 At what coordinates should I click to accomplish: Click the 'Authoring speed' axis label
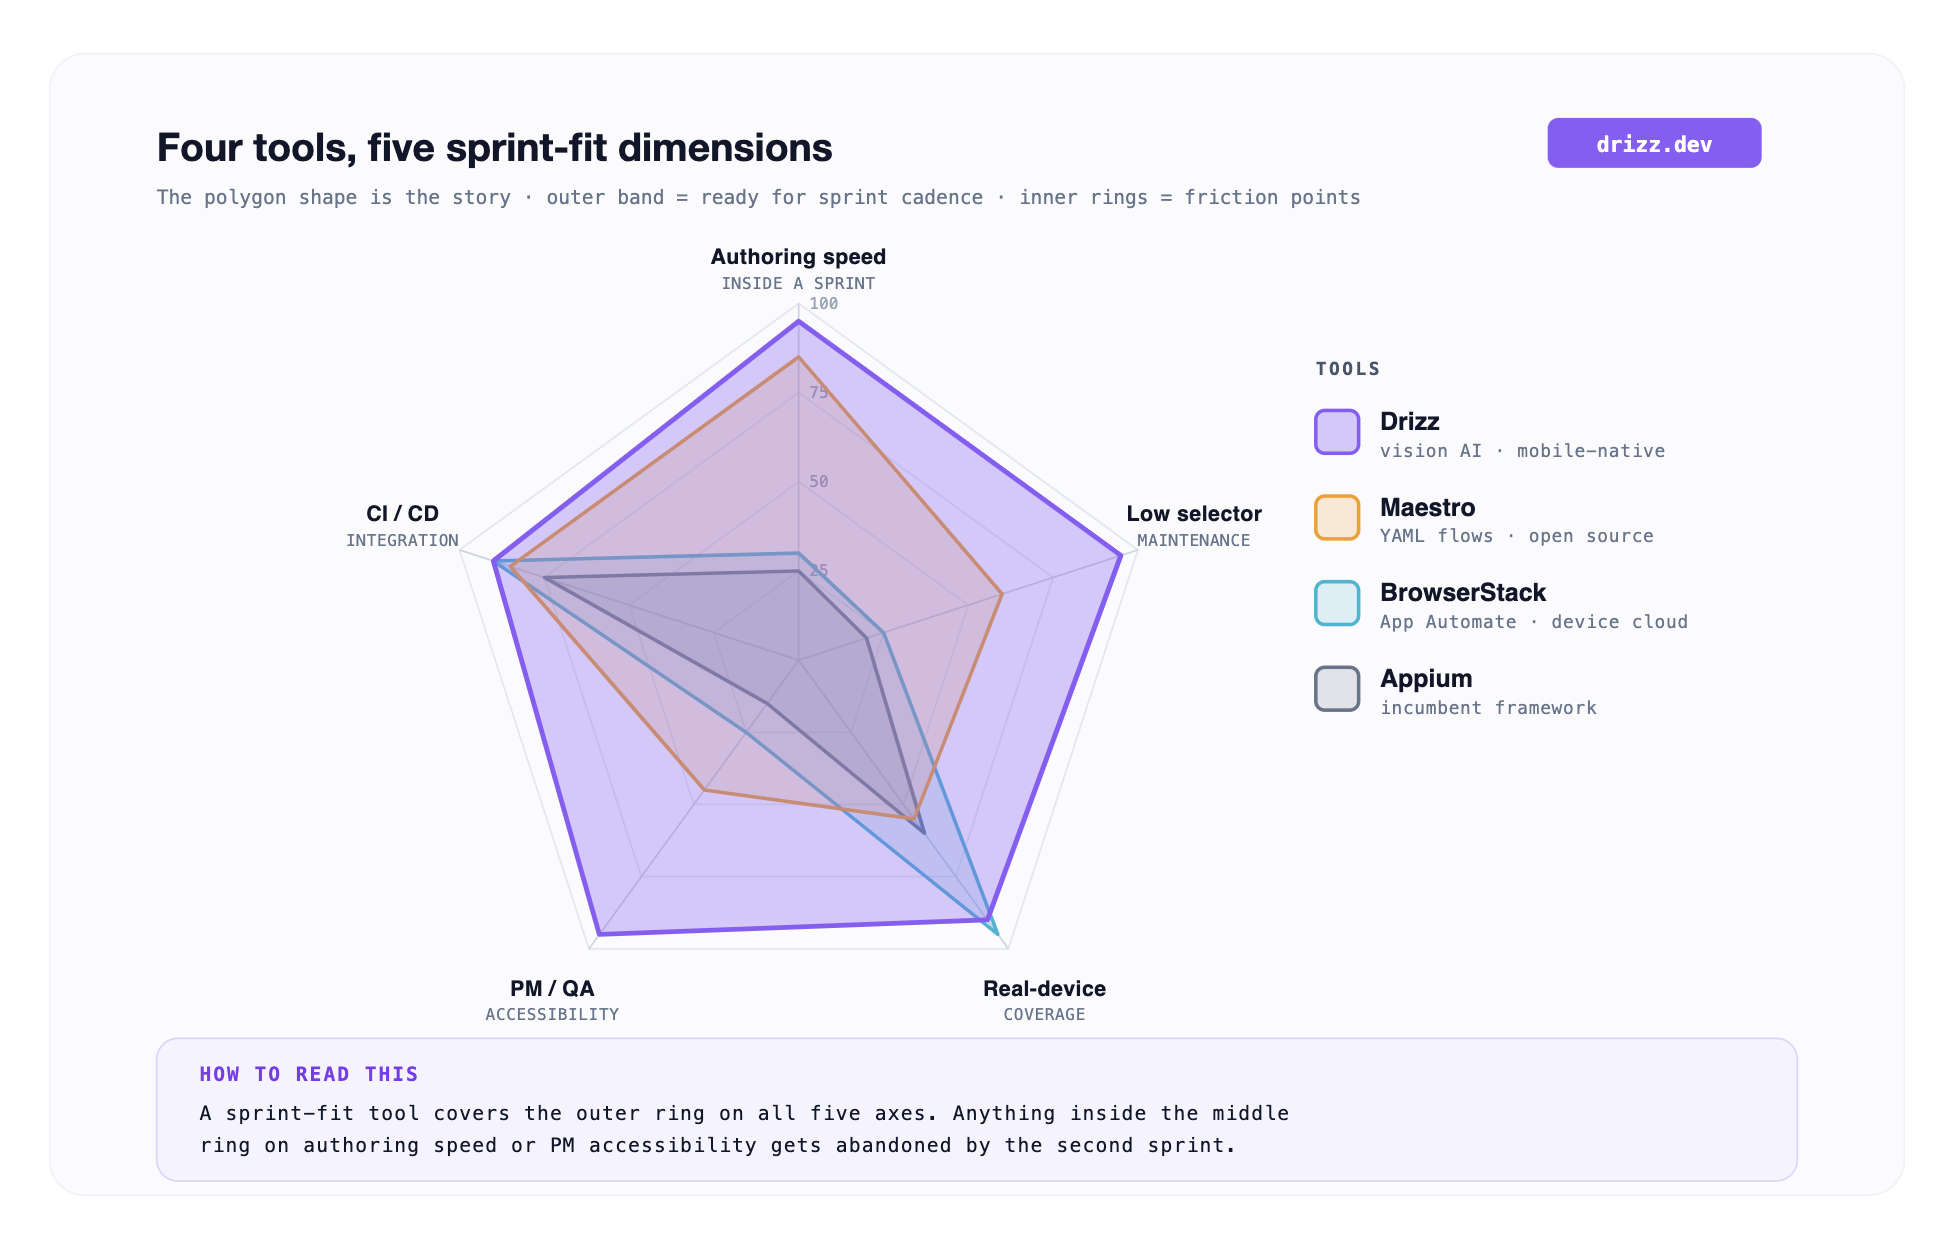(x=798, y=257)
